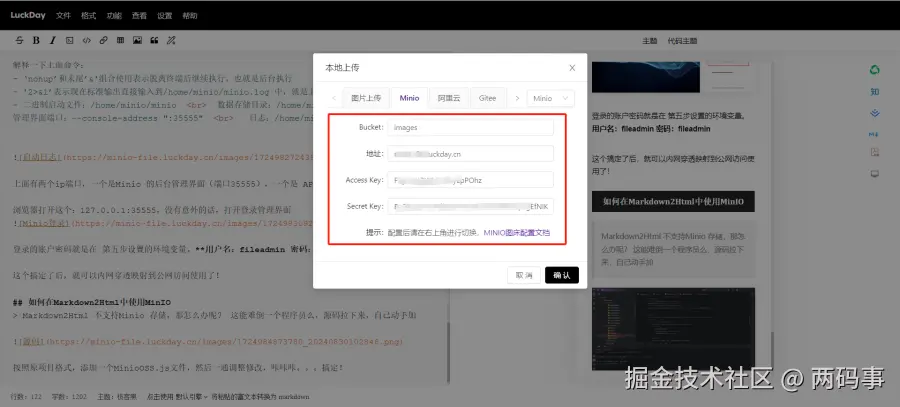Screen dimensions: 900x407
Task: Close the 本地上传 dialog with X
Action: (572, 68)
